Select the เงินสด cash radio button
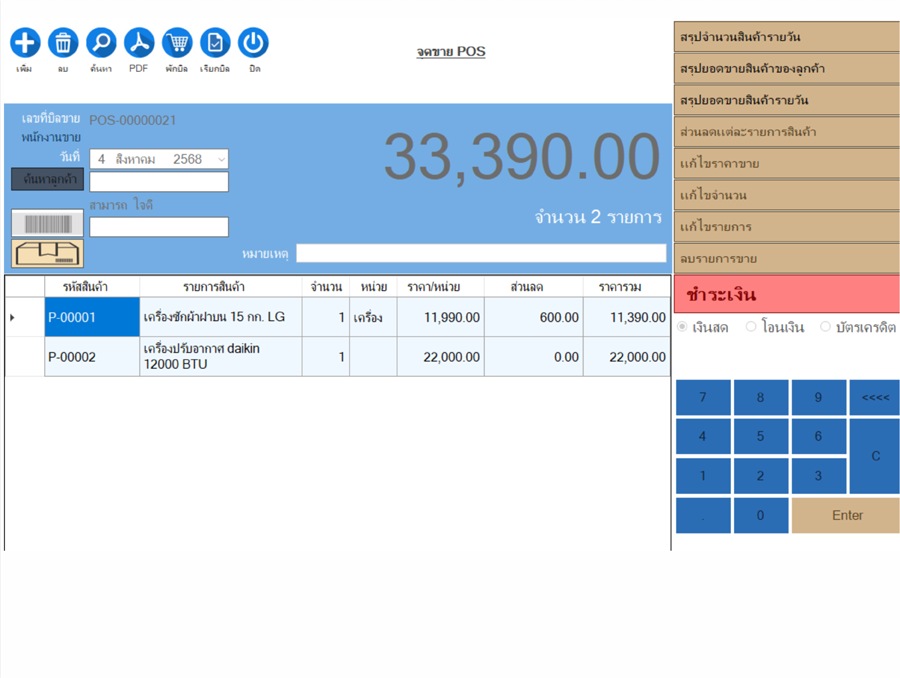The width and height of the screenshot is (900, 678). 683,327
